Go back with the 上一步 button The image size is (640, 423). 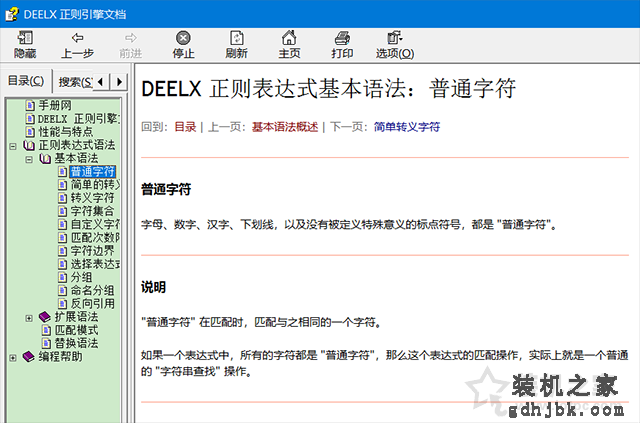(78, 45)
